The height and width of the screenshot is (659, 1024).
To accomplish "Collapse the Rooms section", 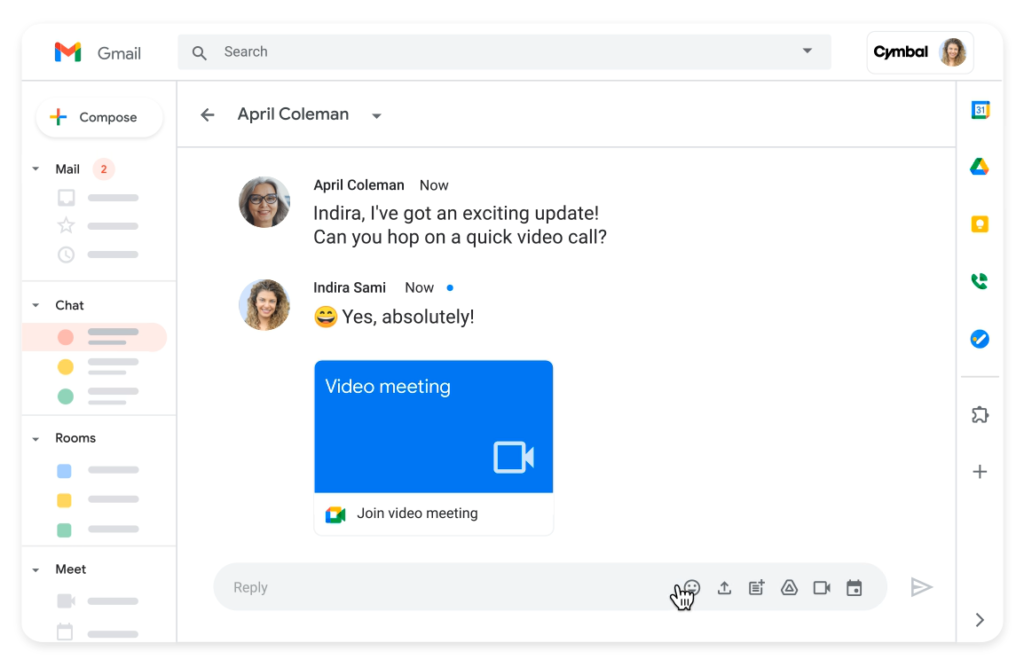I will click(37, 438).
